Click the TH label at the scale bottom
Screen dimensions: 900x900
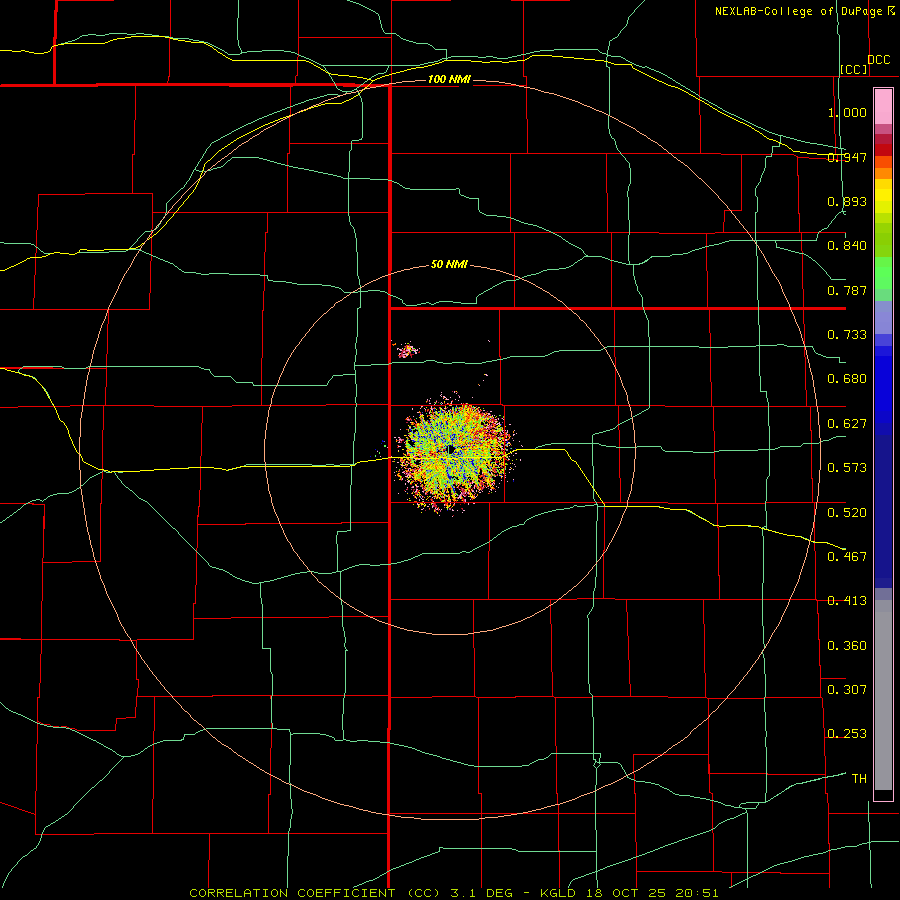pos(859,778)
